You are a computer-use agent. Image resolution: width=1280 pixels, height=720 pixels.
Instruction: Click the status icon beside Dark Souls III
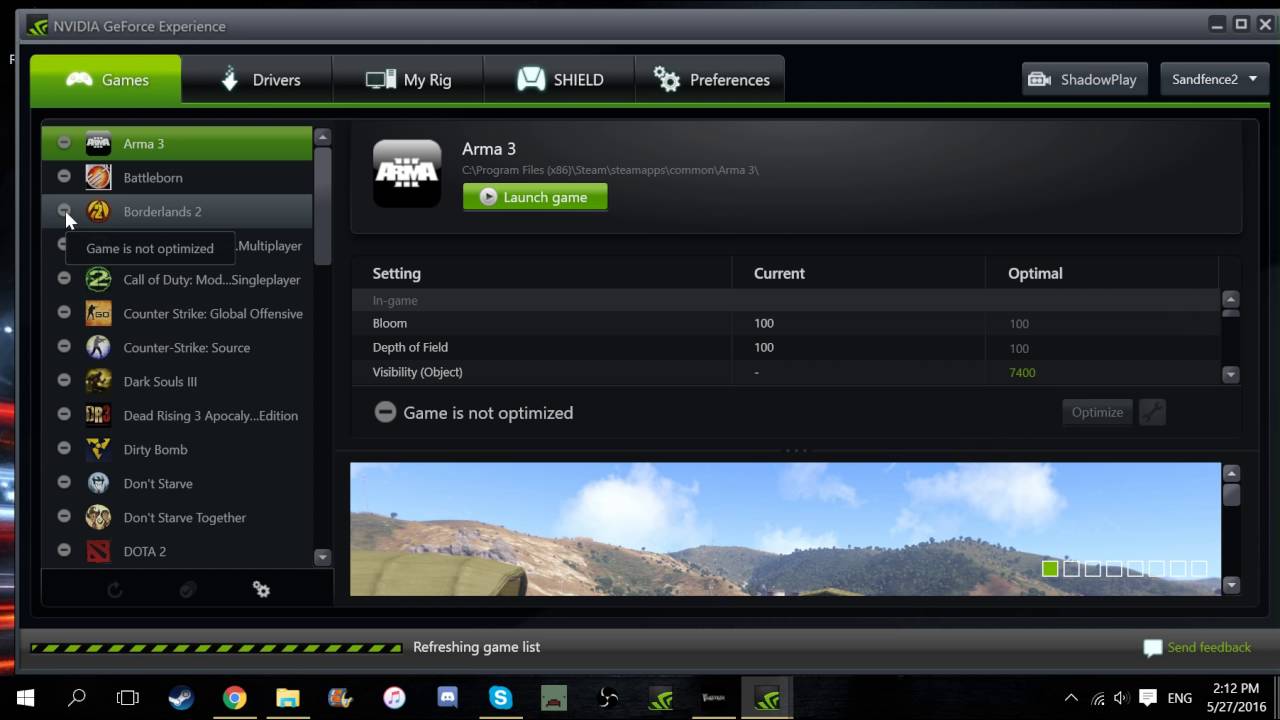tap(64, 381)
